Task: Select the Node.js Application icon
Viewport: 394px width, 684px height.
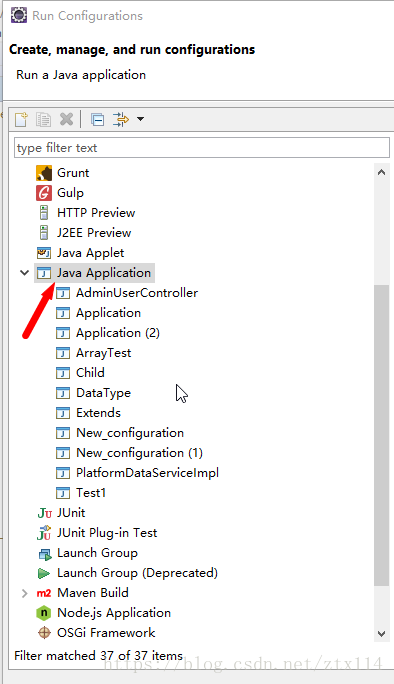Action: (44, 613)
